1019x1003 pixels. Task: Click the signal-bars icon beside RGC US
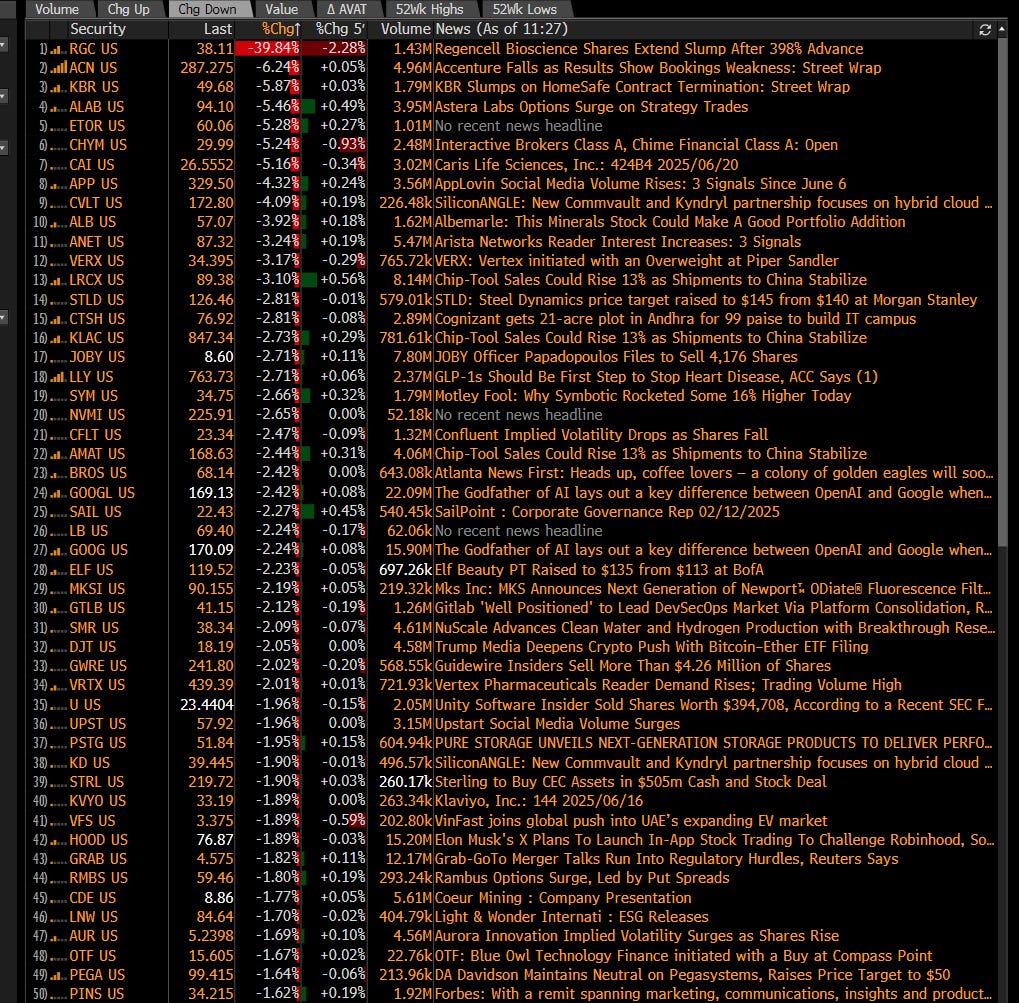pos(58,49)
